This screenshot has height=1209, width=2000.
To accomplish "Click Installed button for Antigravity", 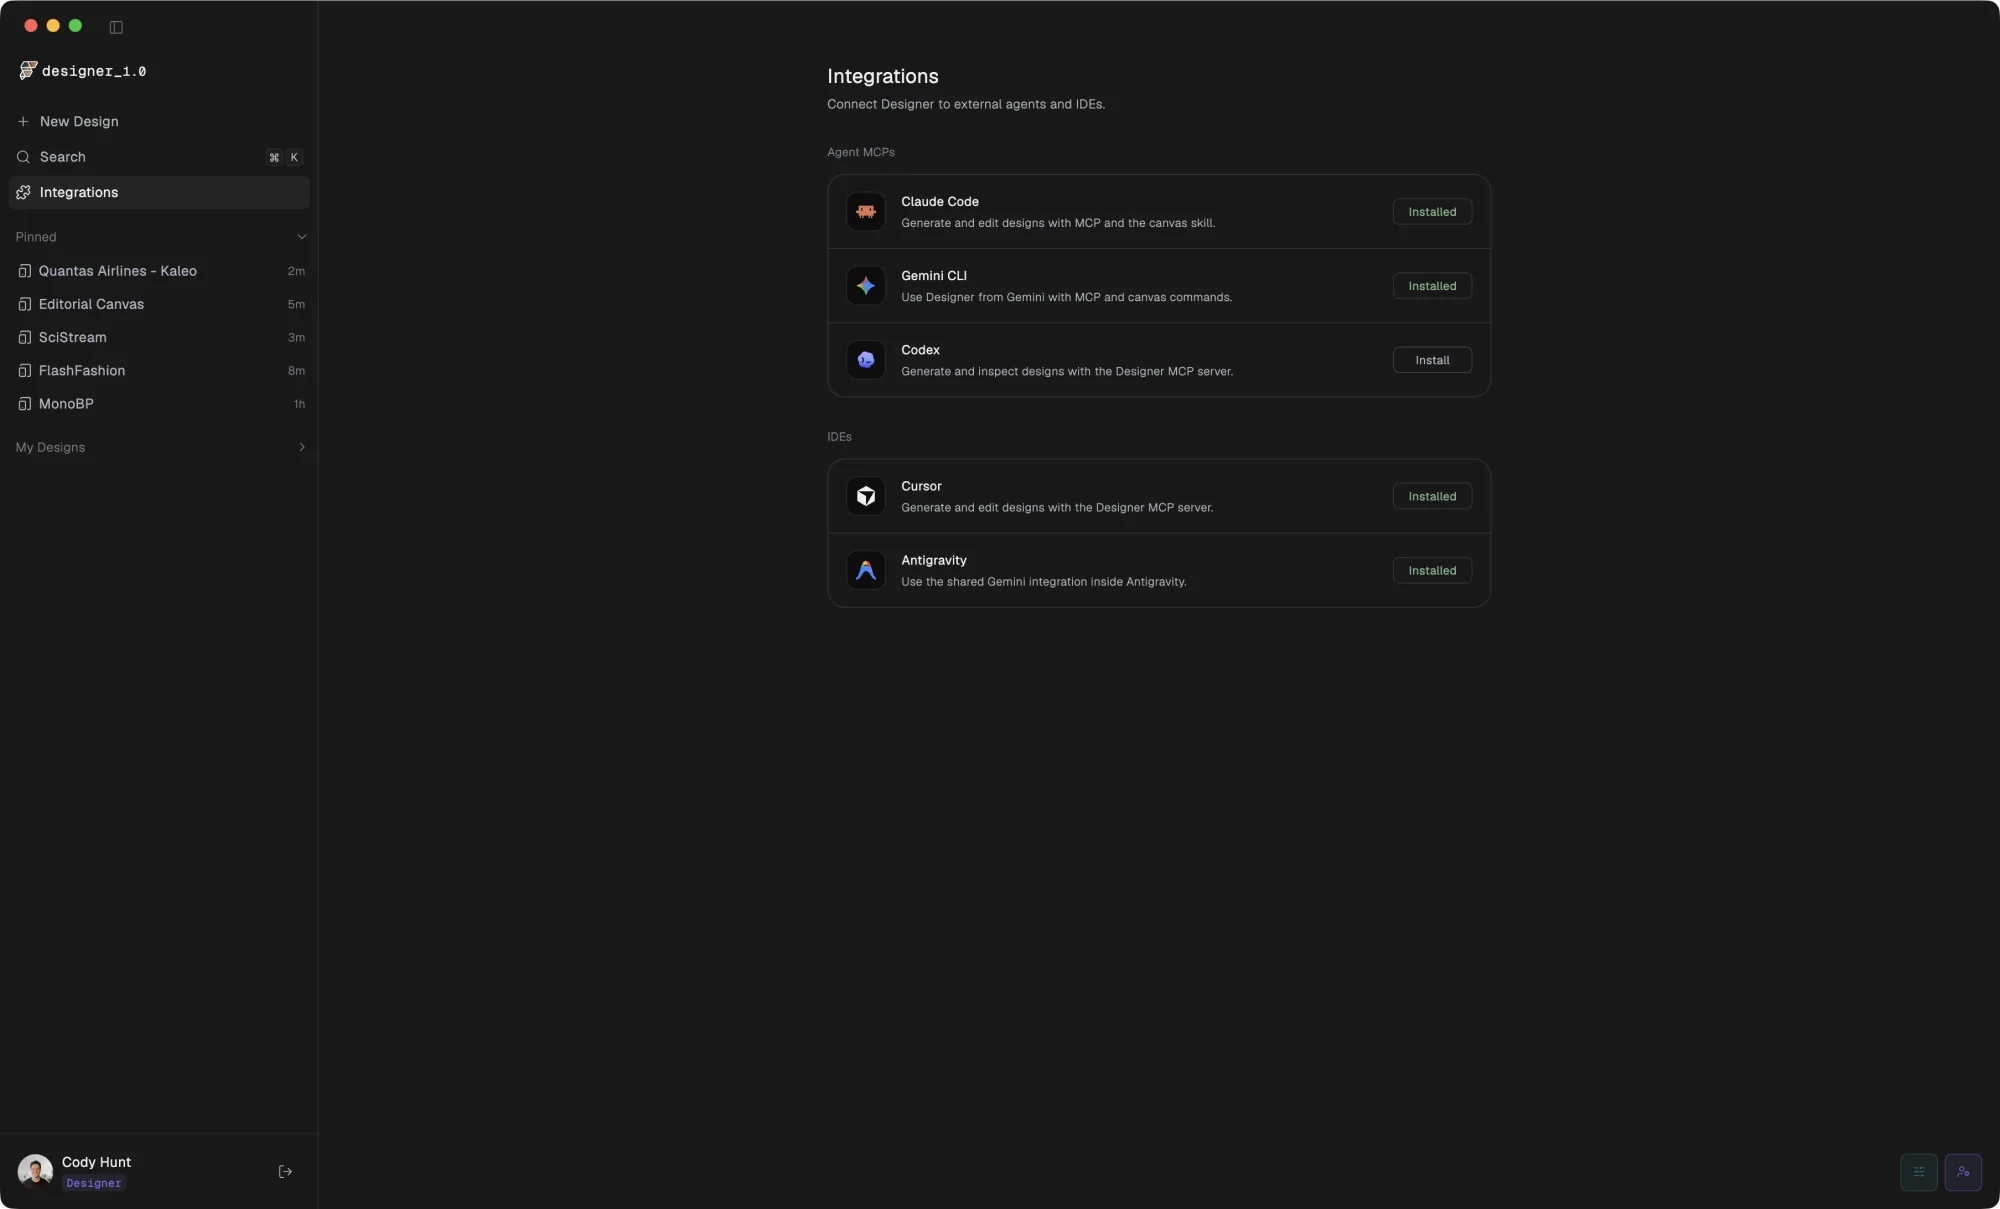I will coord(1432,570).
